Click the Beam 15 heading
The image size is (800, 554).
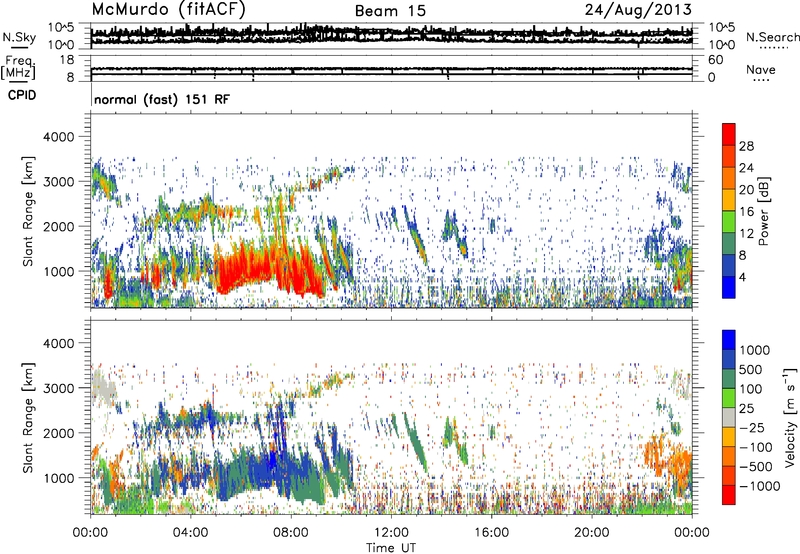390,11
